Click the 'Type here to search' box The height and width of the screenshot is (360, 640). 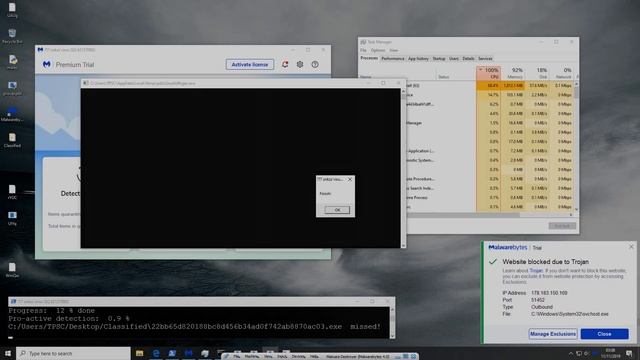click(x=73, y=353)
